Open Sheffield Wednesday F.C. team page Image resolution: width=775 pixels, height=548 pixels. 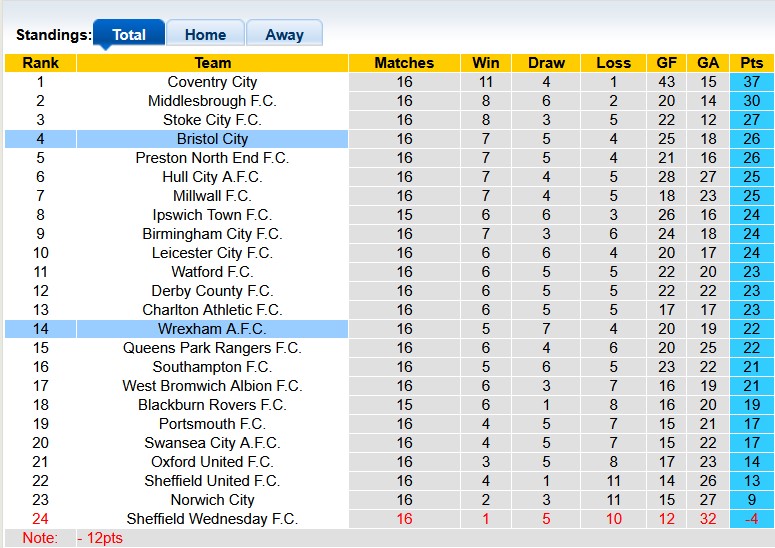212,519
